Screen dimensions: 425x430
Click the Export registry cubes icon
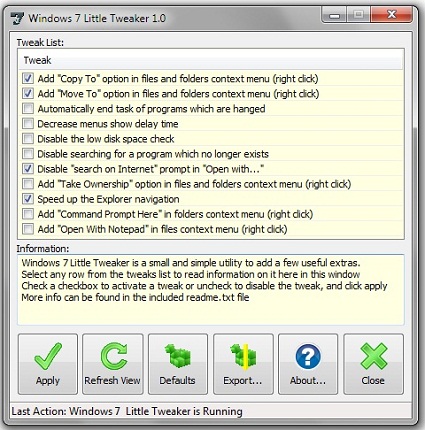[x=243, y=357]
